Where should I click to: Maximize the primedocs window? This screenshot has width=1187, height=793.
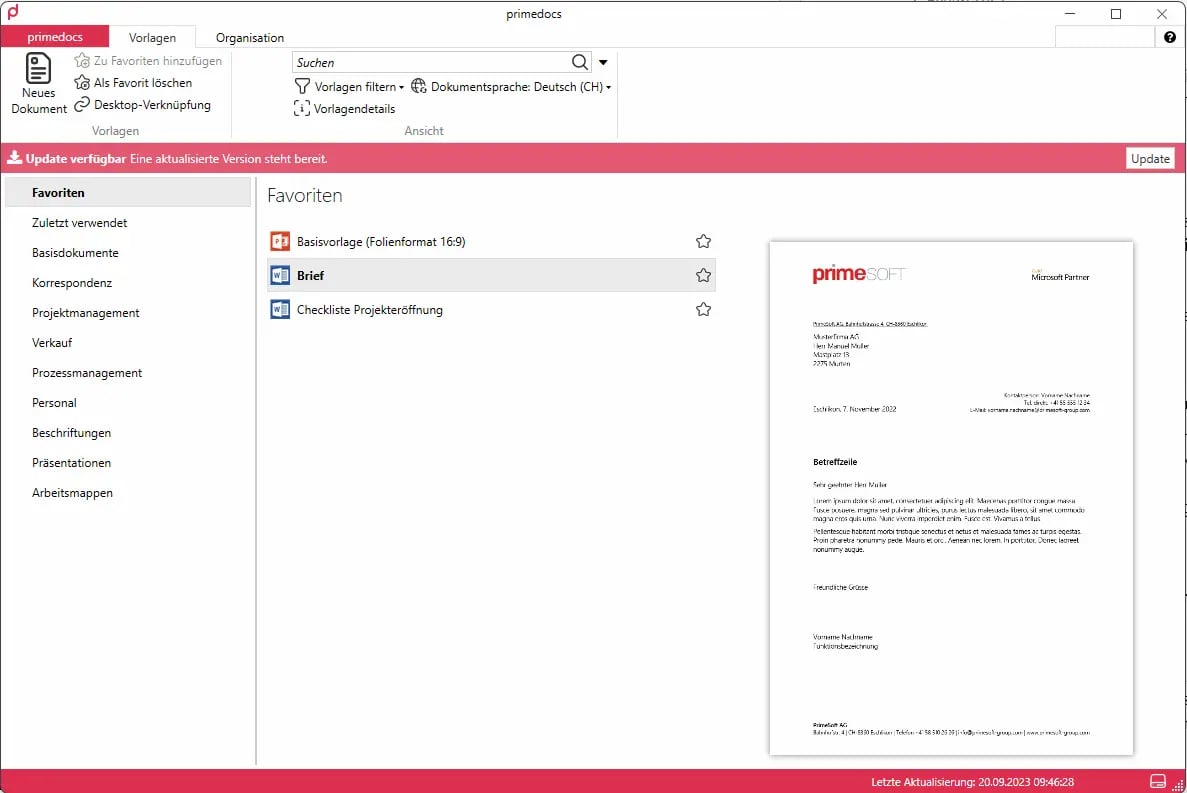pyautogui.click(x=1116, y=14)
